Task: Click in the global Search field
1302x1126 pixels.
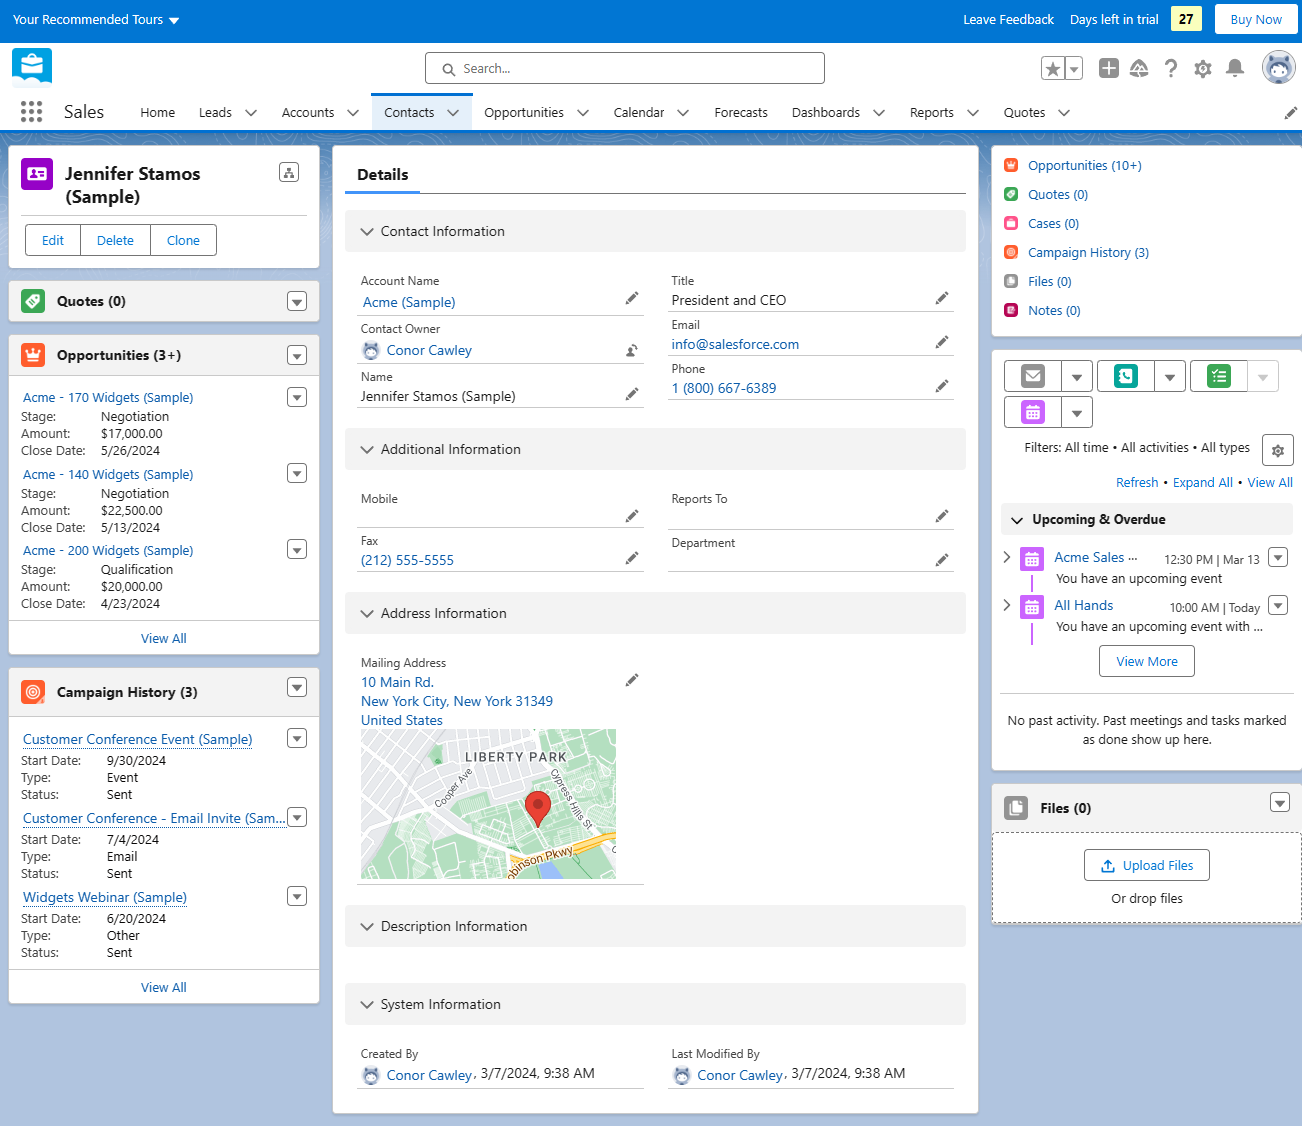Action: (x=625, y=68)
